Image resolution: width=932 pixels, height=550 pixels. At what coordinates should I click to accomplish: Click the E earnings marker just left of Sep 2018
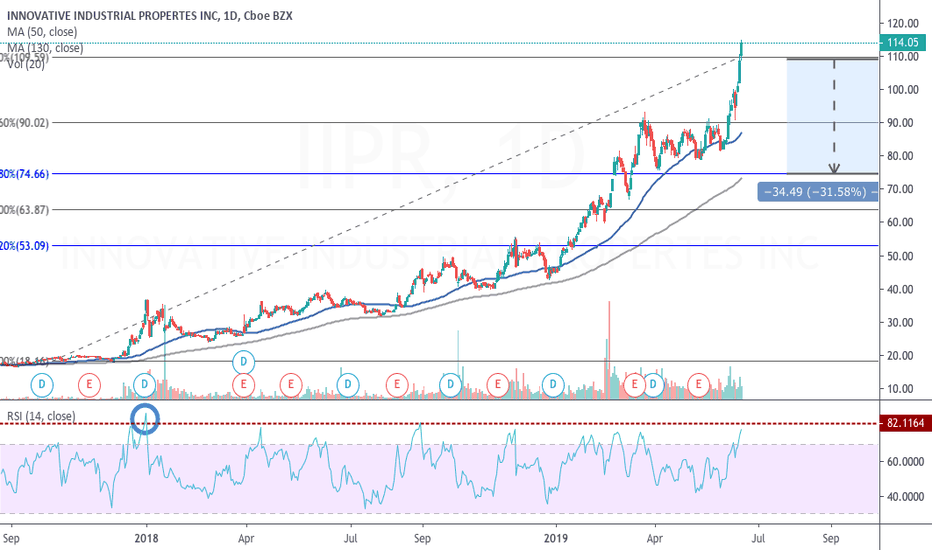pos(396,385)
